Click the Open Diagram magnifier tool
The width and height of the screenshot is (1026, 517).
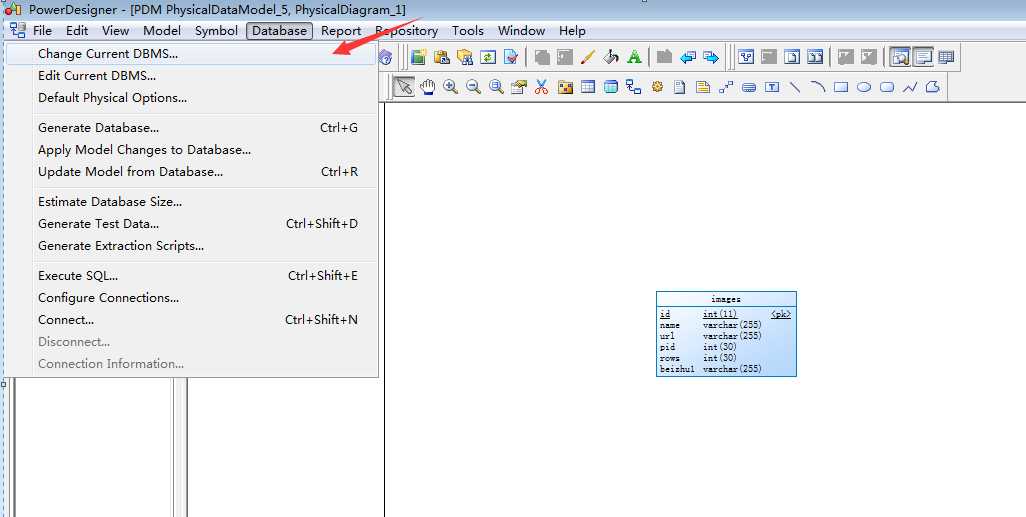[x=496, y=86]
